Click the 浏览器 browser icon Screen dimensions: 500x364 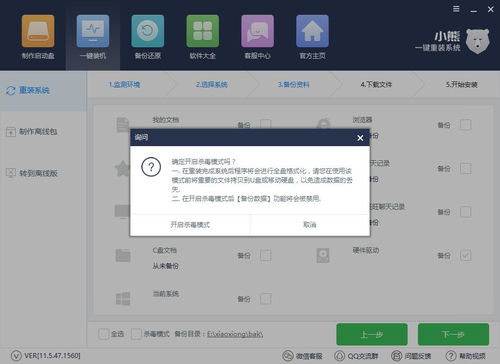coord(323,124)
